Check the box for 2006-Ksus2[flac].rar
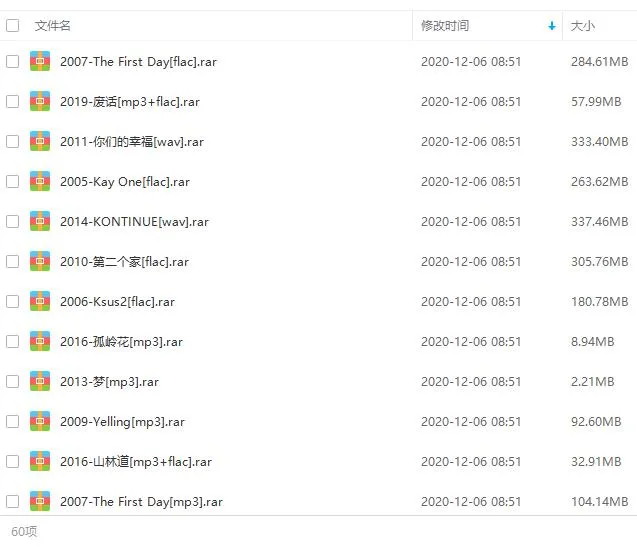This screenshot has height=547, width=637. click(x=13, y=302)
